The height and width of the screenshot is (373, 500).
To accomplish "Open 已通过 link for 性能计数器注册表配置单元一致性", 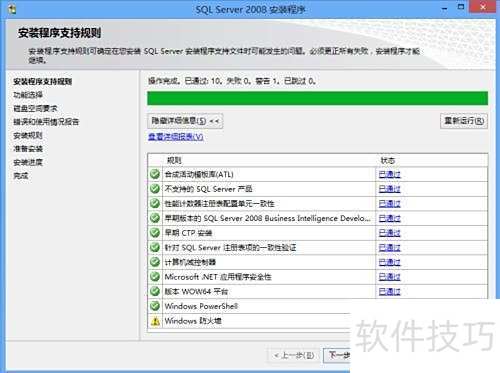I will coord(390,204).
